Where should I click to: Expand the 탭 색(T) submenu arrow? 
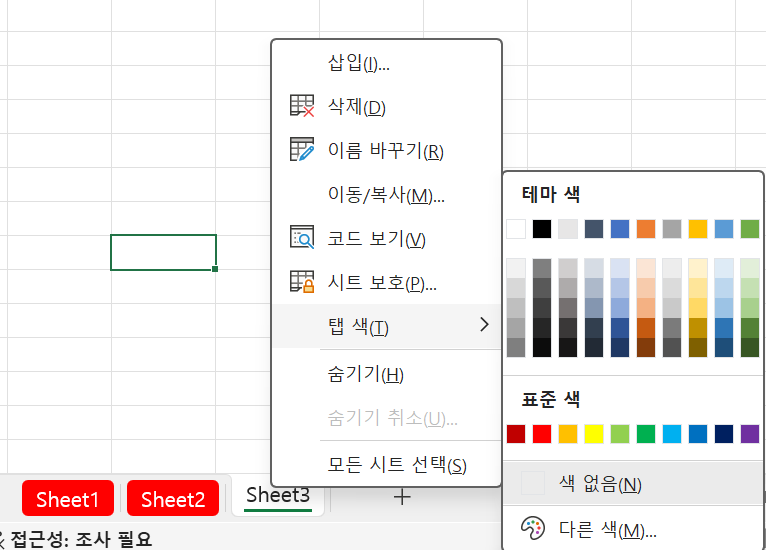484,324
